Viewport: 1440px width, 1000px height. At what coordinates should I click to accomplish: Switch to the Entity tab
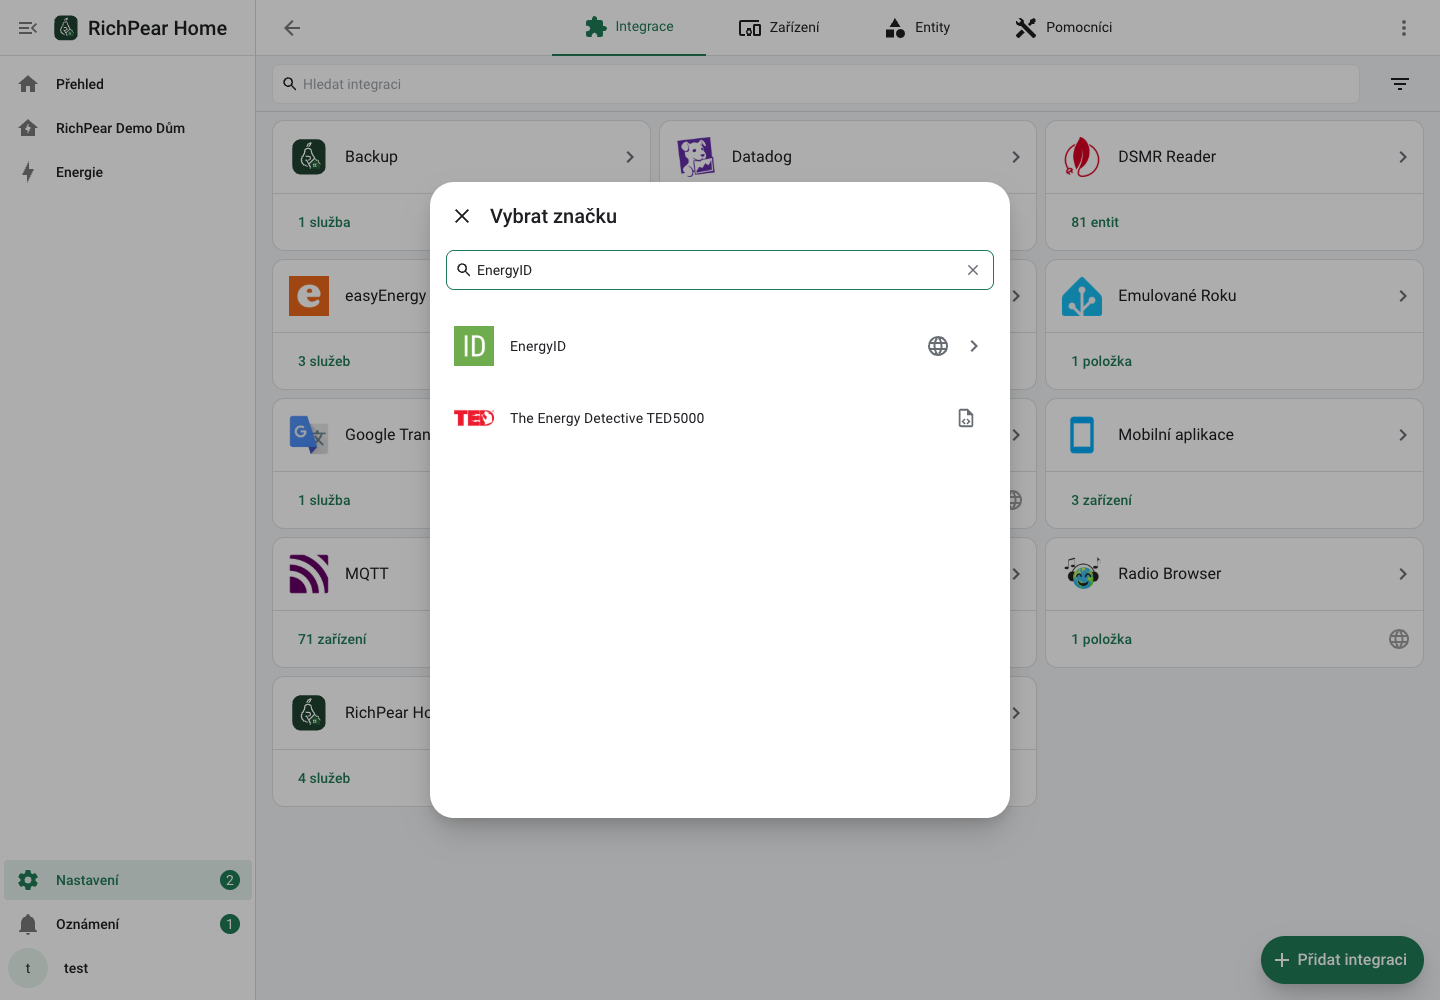click(917, 27)
